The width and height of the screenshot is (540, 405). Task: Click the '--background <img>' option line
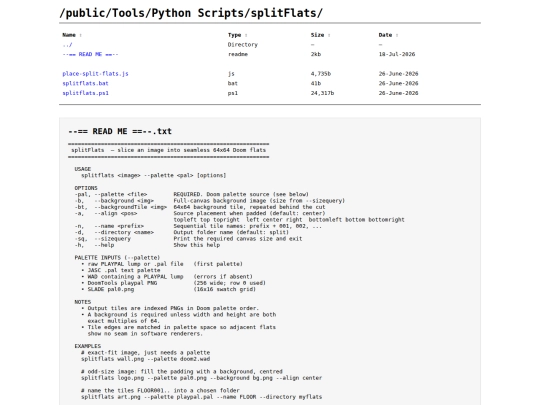[210, 201]
